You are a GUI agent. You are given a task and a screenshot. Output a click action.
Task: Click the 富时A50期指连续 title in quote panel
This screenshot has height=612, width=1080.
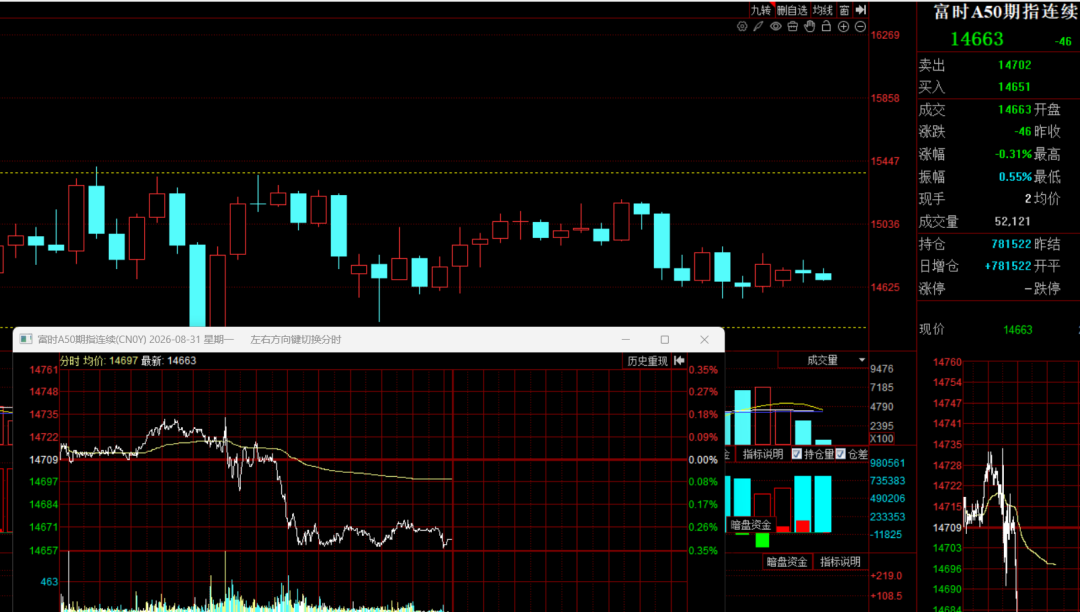1006,12
